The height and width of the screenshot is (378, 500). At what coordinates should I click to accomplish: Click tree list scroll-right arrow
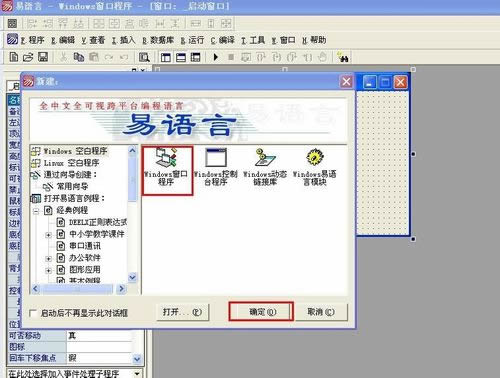(x=121, y=289)
